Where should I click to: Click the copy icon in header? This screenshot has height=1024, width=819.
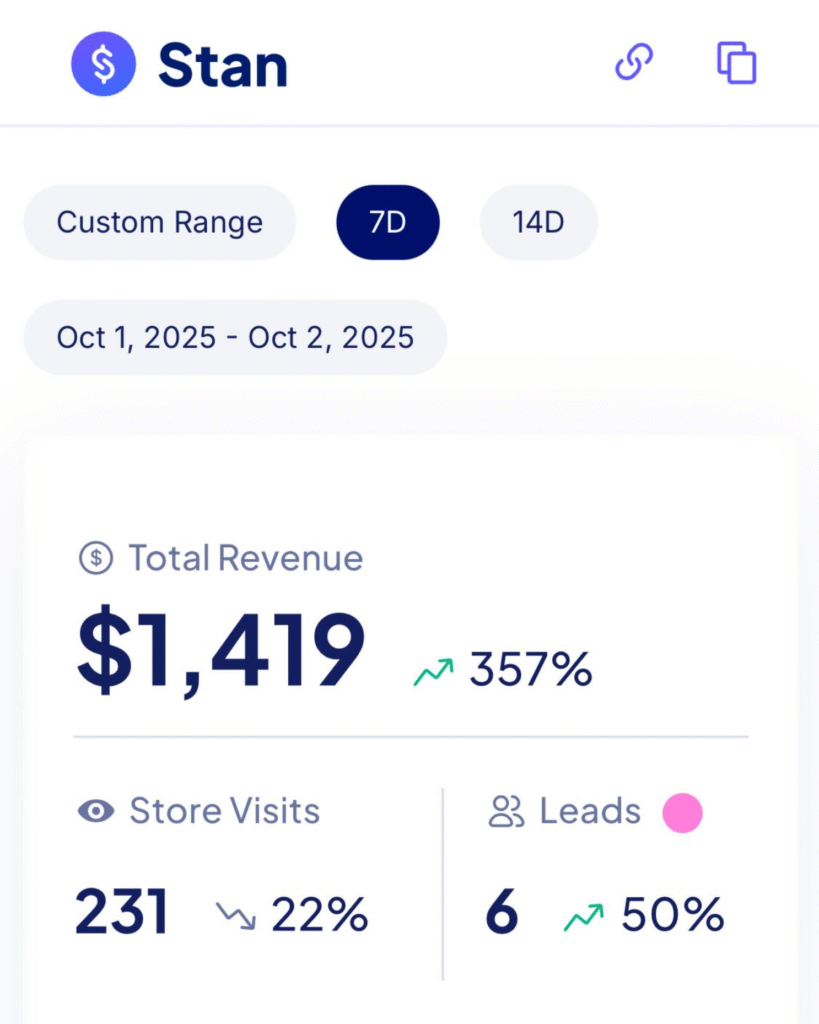point(737,63)
